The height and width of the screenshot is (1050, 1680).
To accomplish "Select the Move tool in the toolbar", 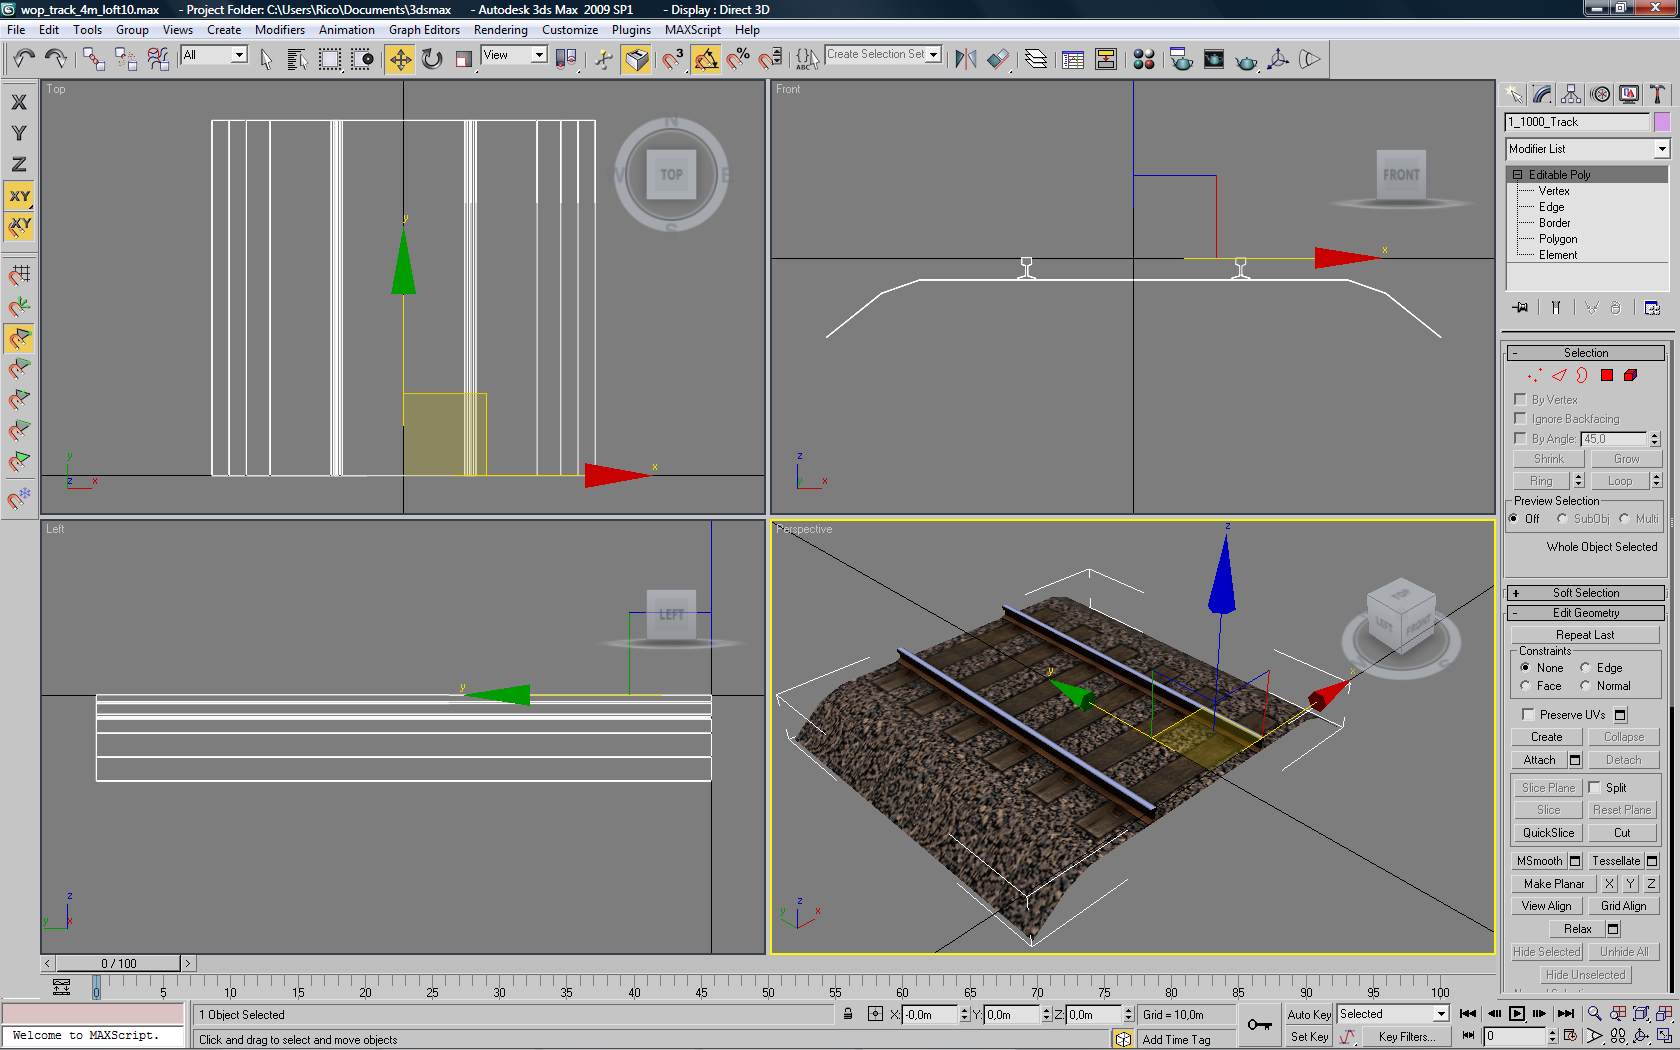I will pos(400,60).
